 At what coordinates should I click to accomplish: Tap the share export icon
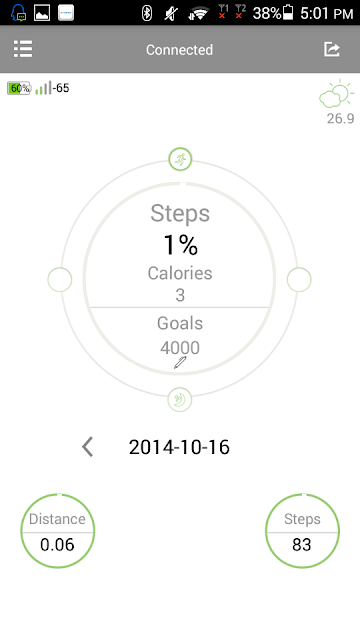(331, 49)
